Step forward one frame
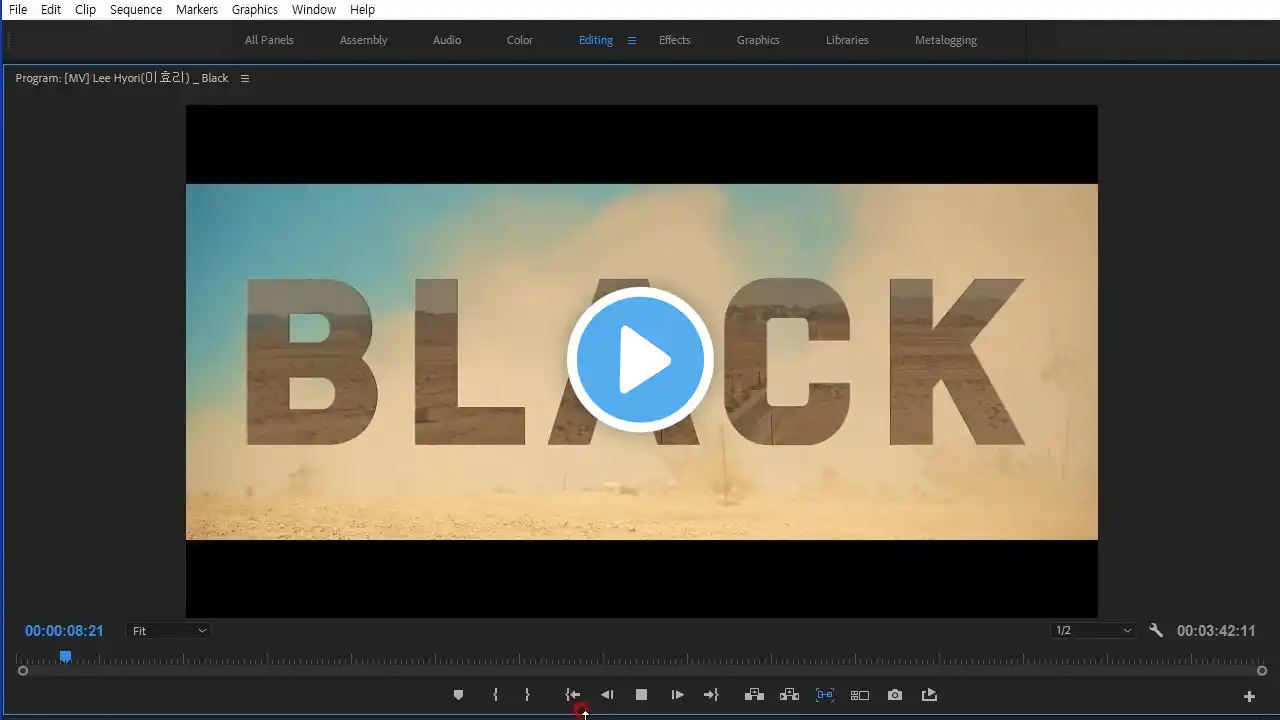Image resolution: width=1280 pixels, height=720 pixels. [x=677, y=695]
